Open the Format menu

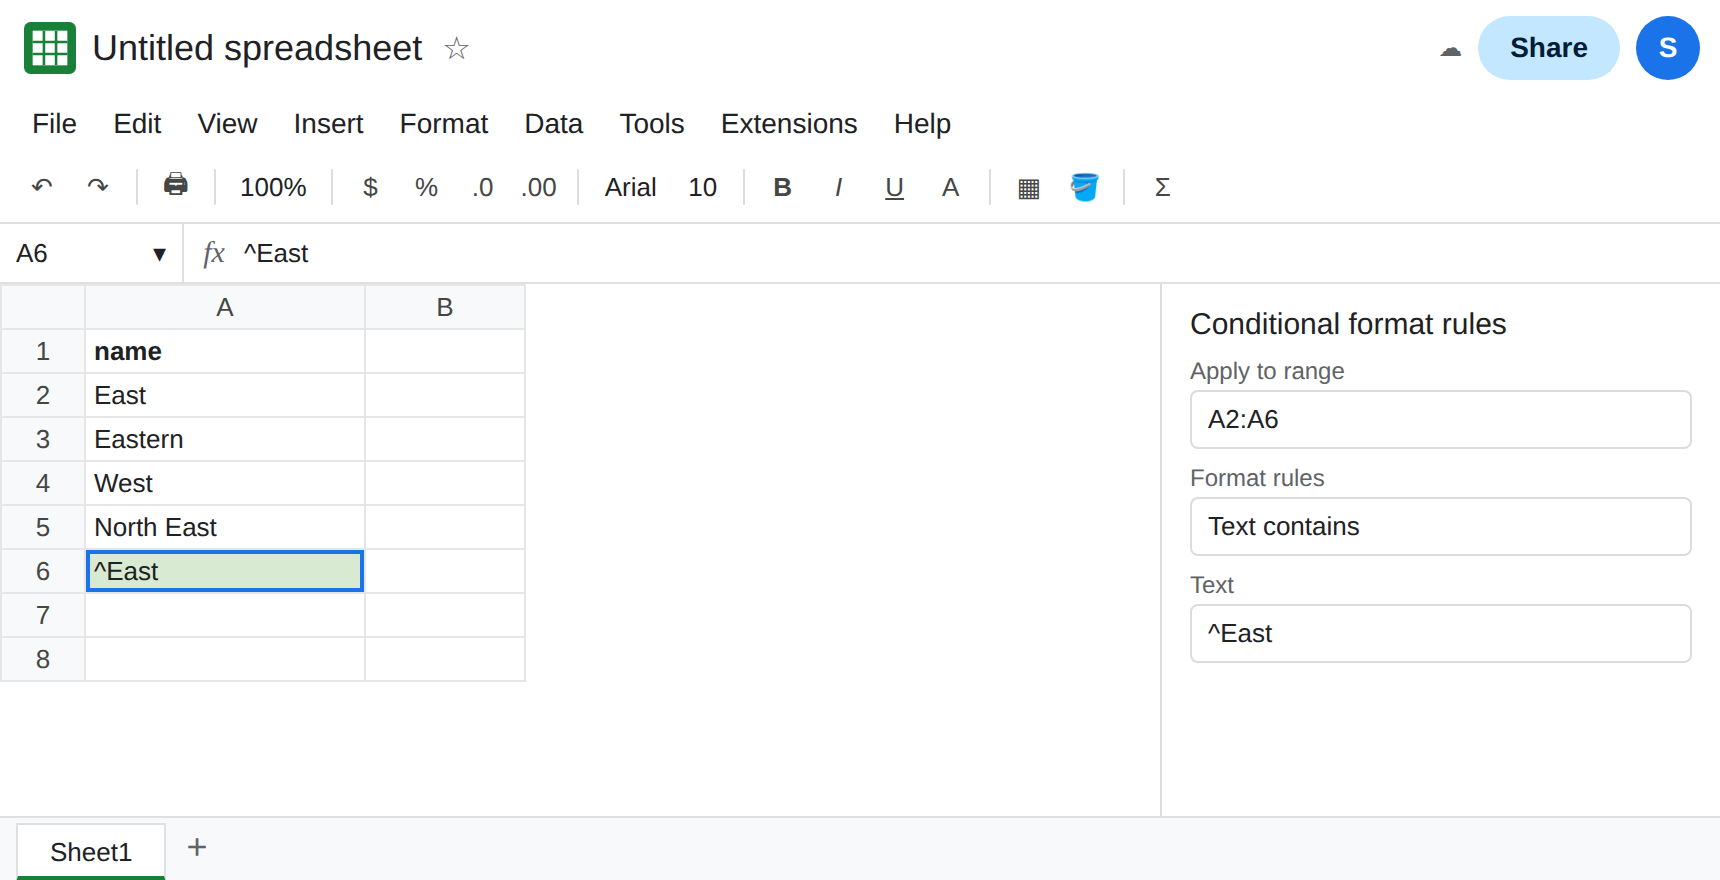pos(444,123)
